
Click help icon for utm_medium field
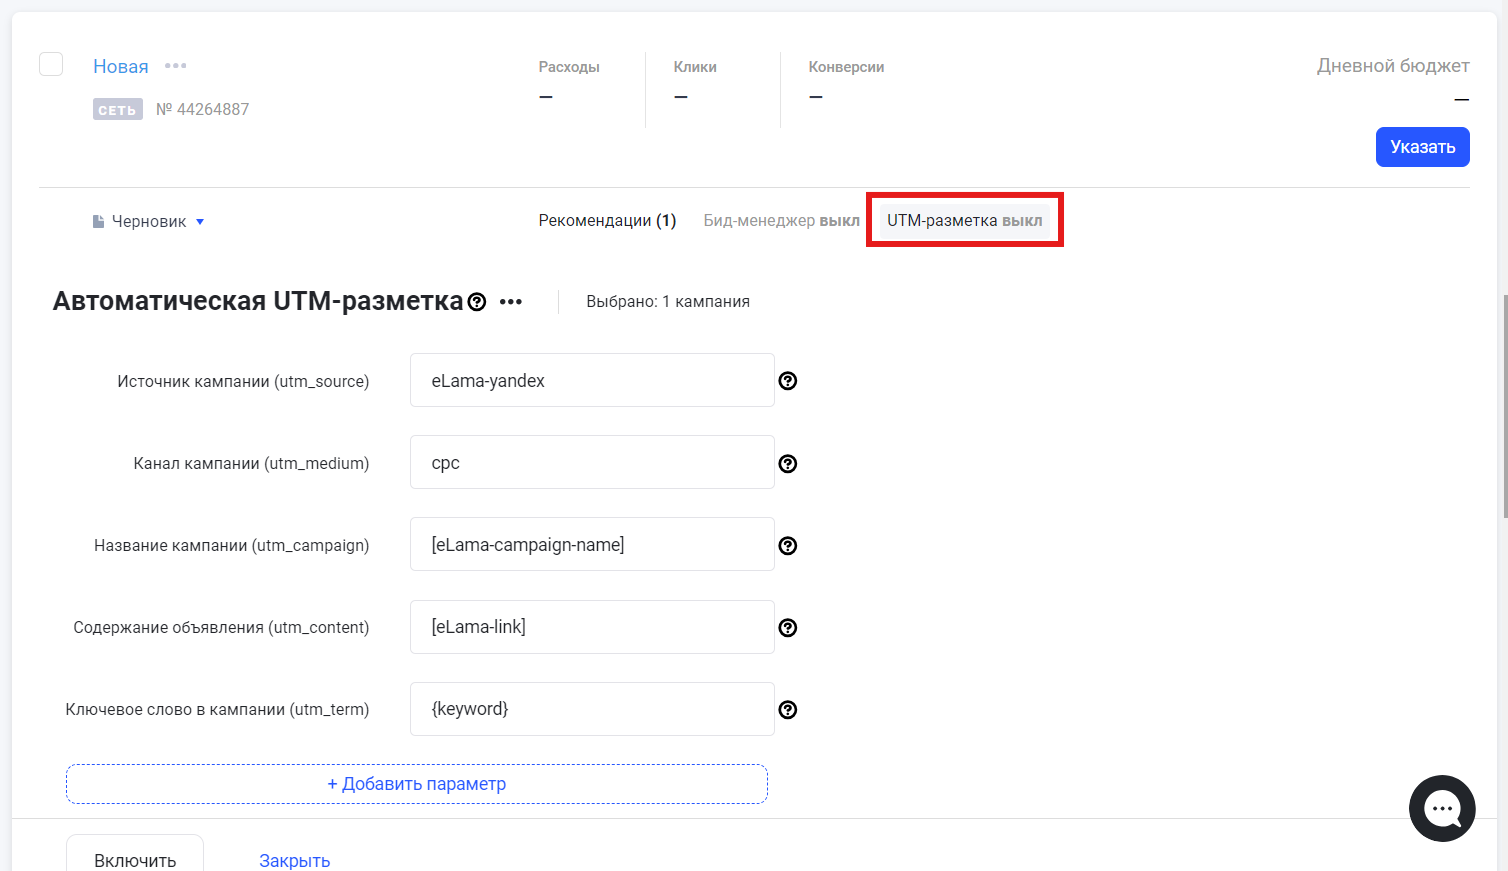tap(788, 463)
